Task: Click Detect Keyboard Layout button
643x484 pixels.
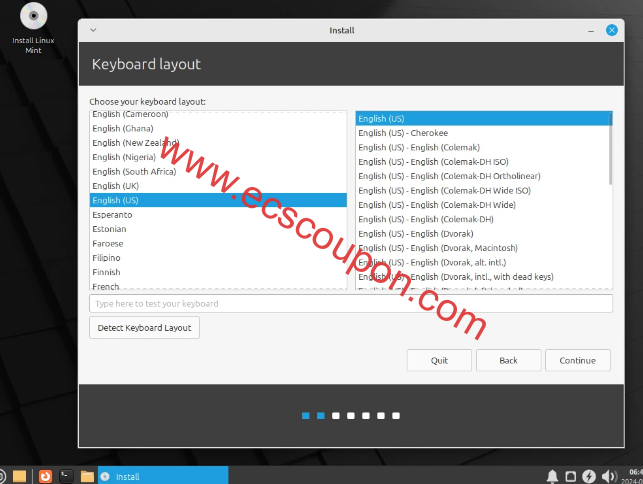Action: coord(144,328)
